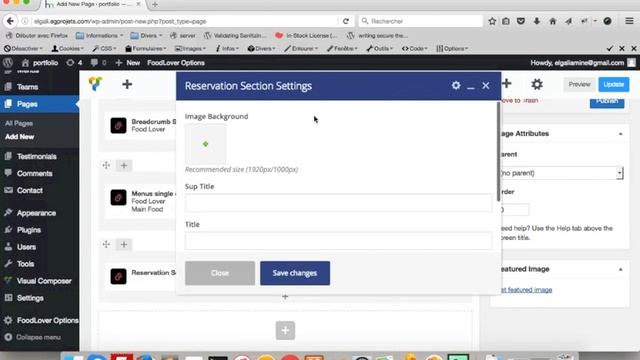640x360 pixels.
Task: Open the CSS developer toolbar dropdown
Action: point(104,49)
